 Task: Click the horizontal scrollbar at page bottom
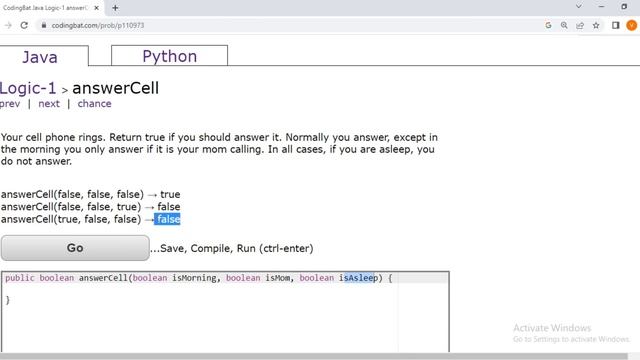pos(313,356)
